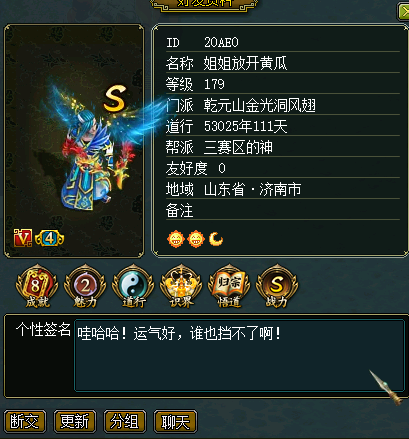Click the golden S rank on portrait
Viewport: 409px width, 439px height.
pyautogui.click(x=115, y=98)
